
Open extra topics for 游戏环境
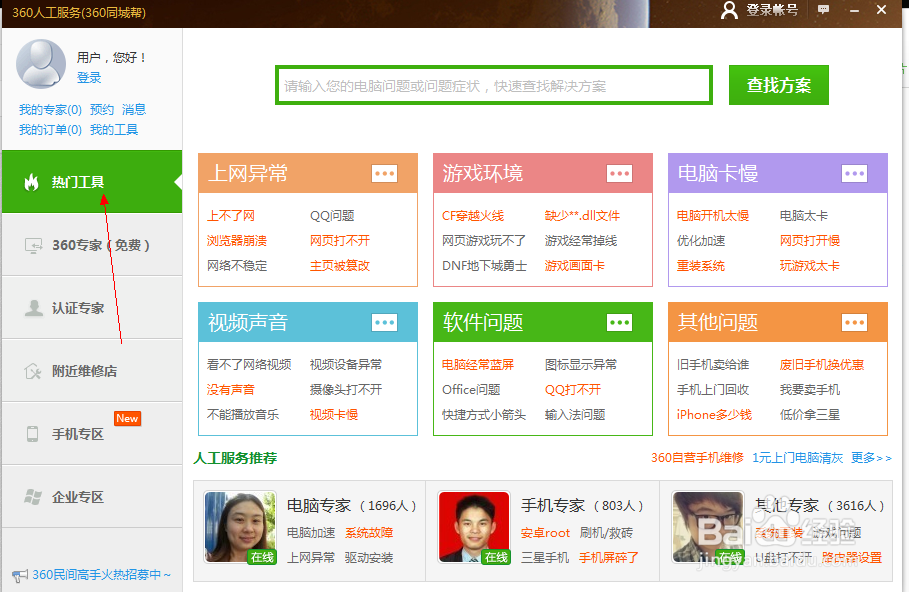620,173
